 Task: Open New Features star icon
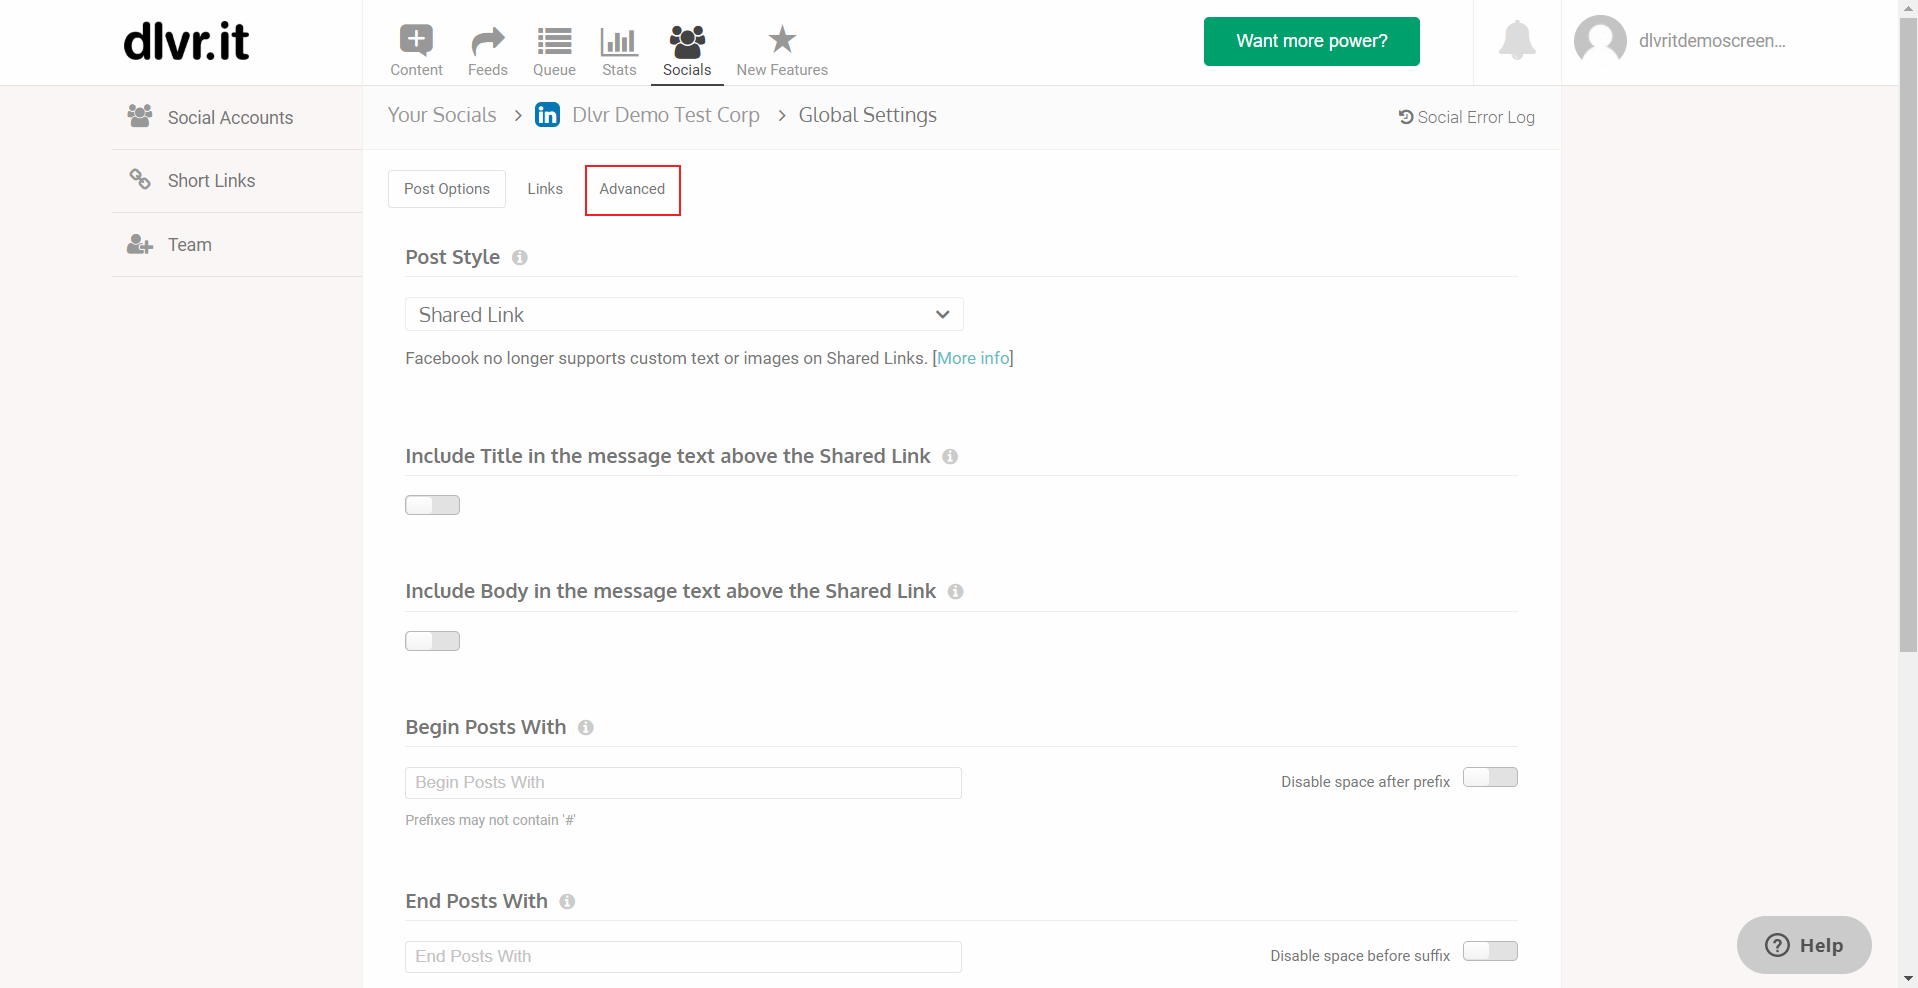click(782, 40)
